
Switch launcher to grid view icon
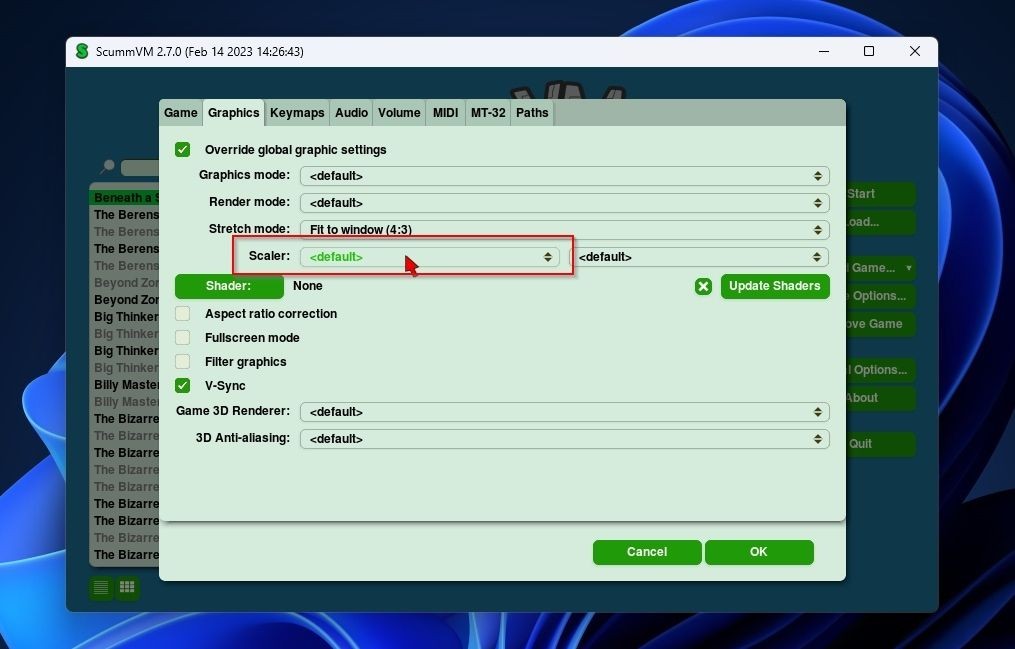tap(127, 587)
